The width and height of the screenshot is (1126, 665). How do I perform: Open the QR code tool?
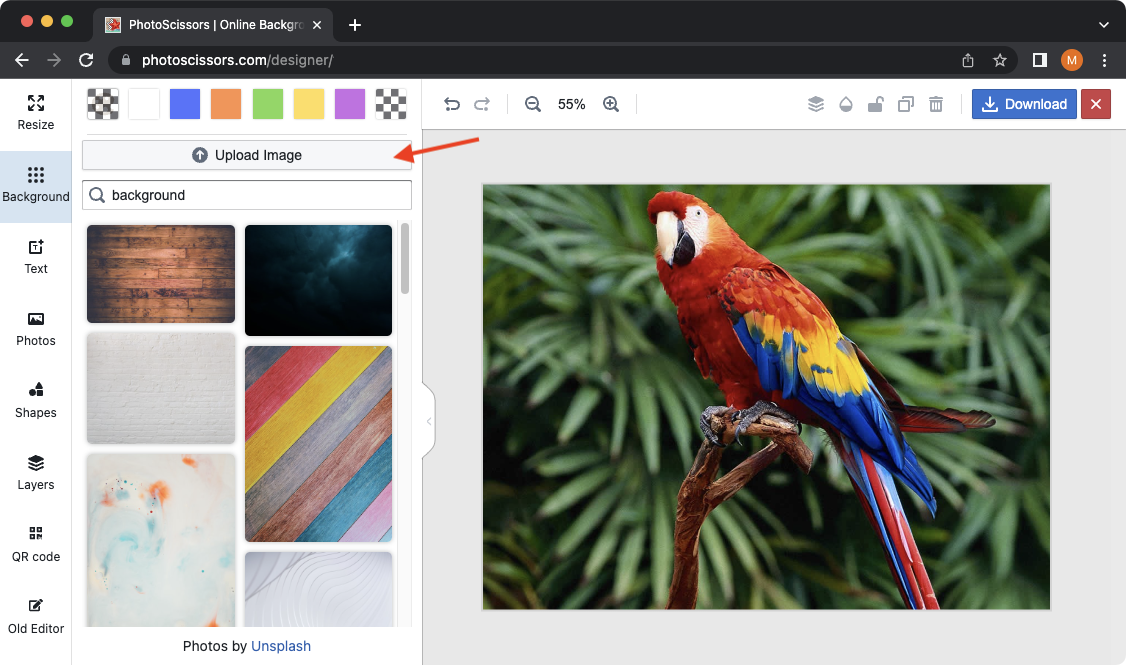point(35,545)
